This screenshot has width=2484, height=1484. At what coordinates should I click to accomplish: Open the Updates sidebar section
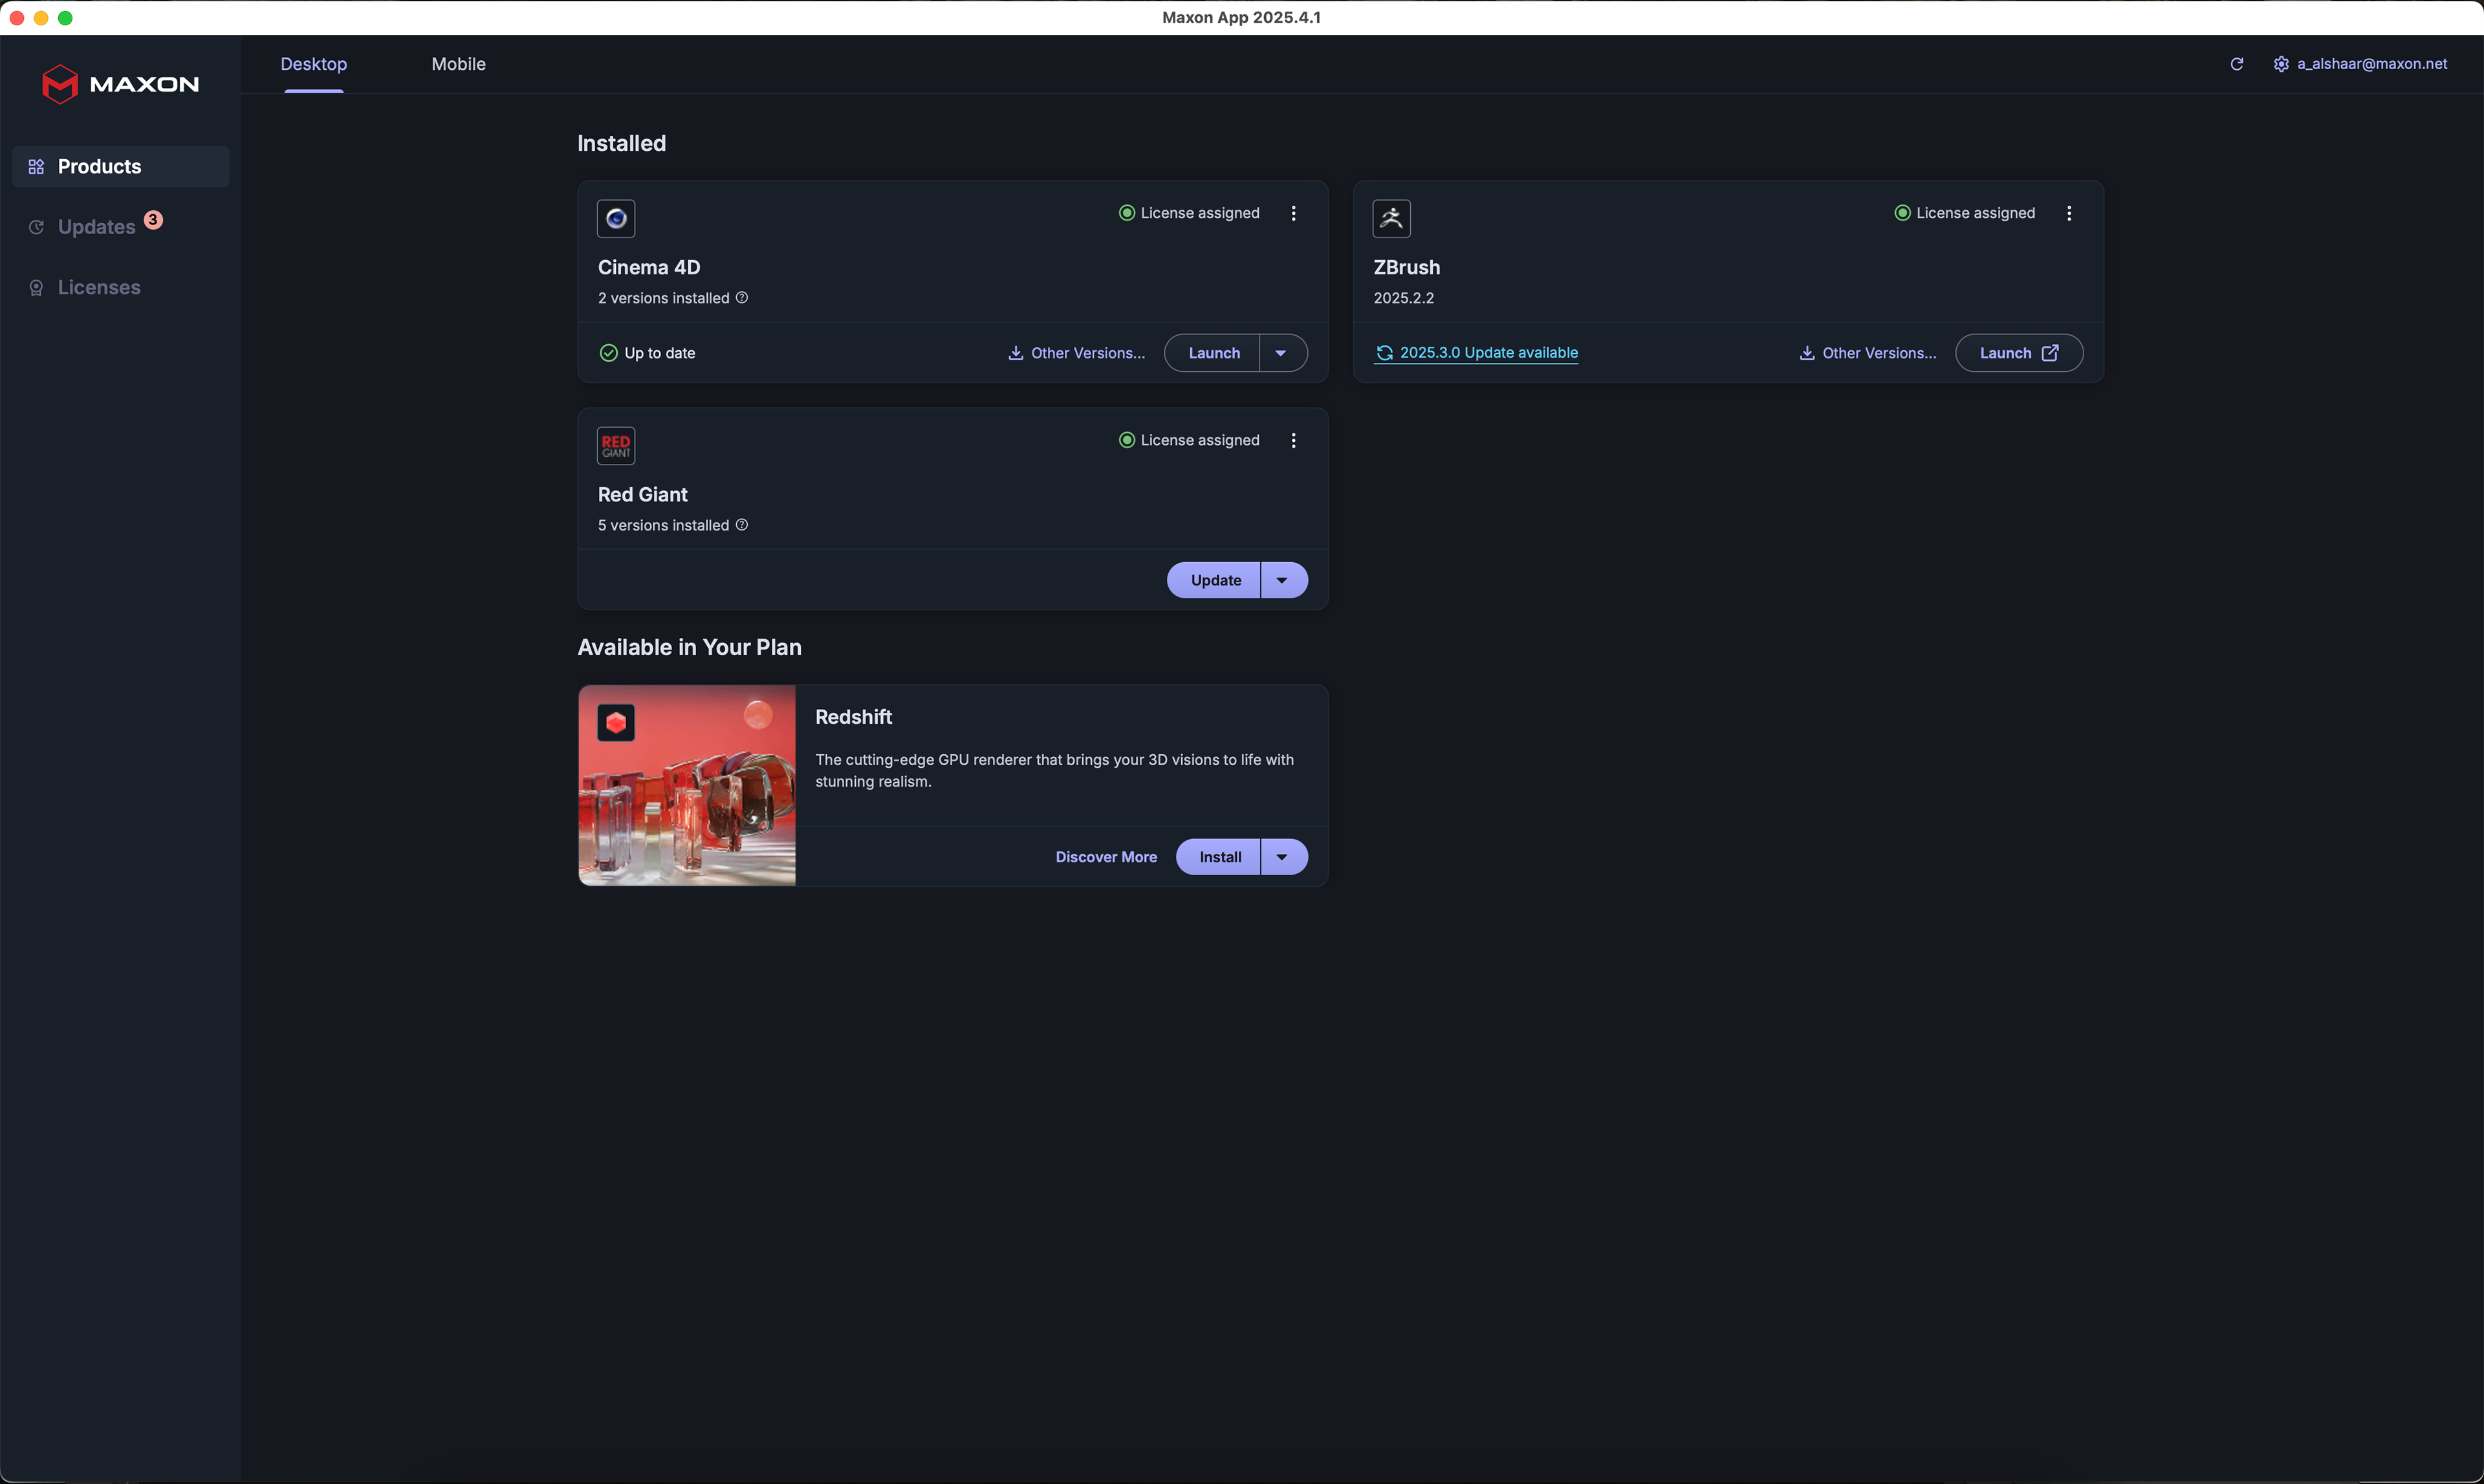click(x=96, y=227)
